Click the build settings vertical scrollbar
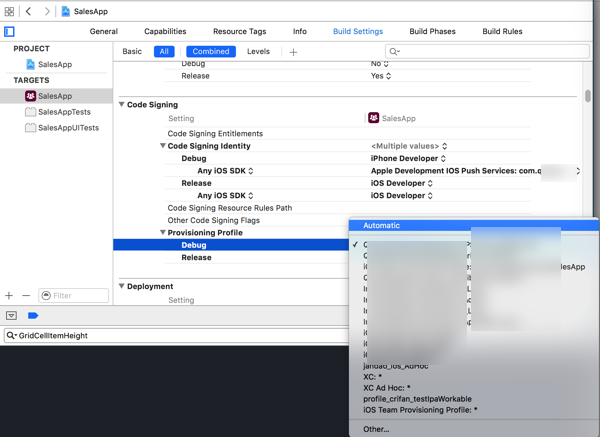The image size is (600, 437). 588,96
